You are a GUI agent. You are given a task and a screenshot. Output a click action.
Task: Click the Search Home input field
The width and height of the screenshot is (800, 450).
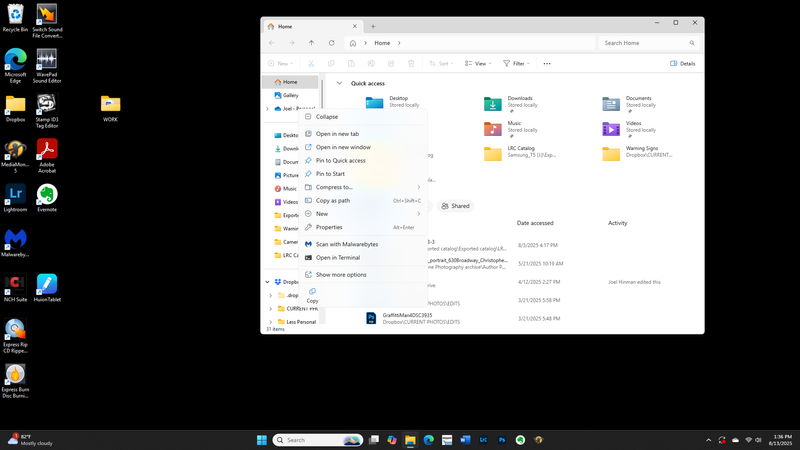[650, 43]
